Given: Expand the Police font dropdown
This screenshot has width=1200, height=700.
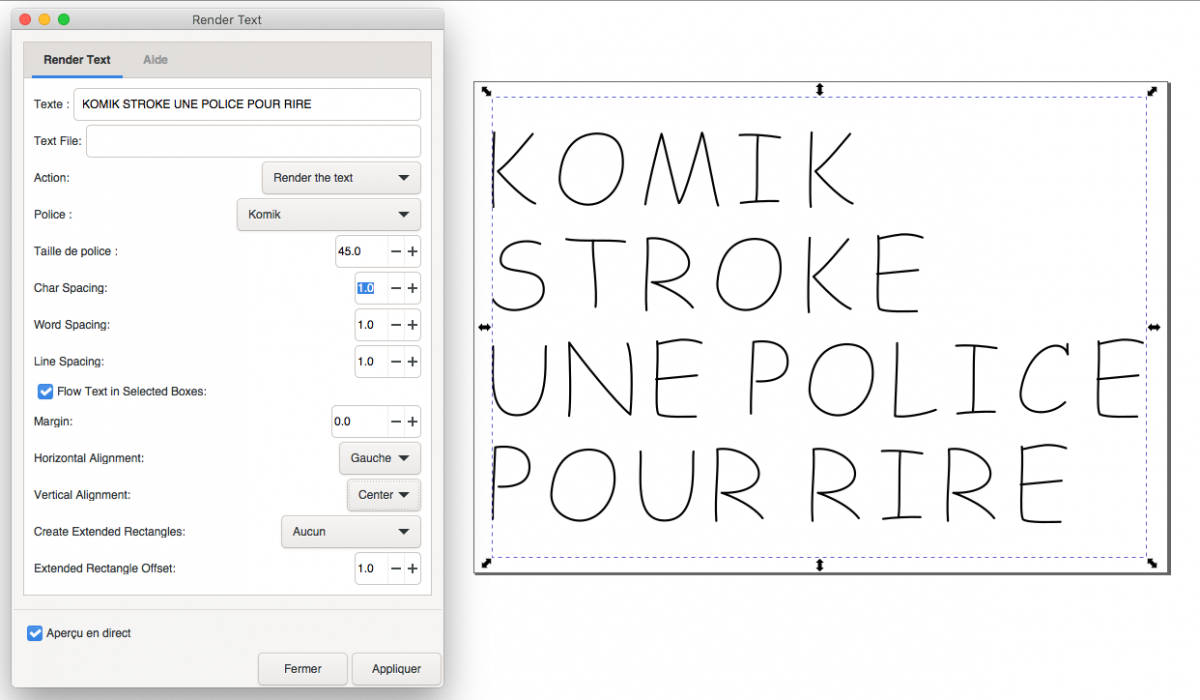Looking at the screenshot, I should [328, 214].
